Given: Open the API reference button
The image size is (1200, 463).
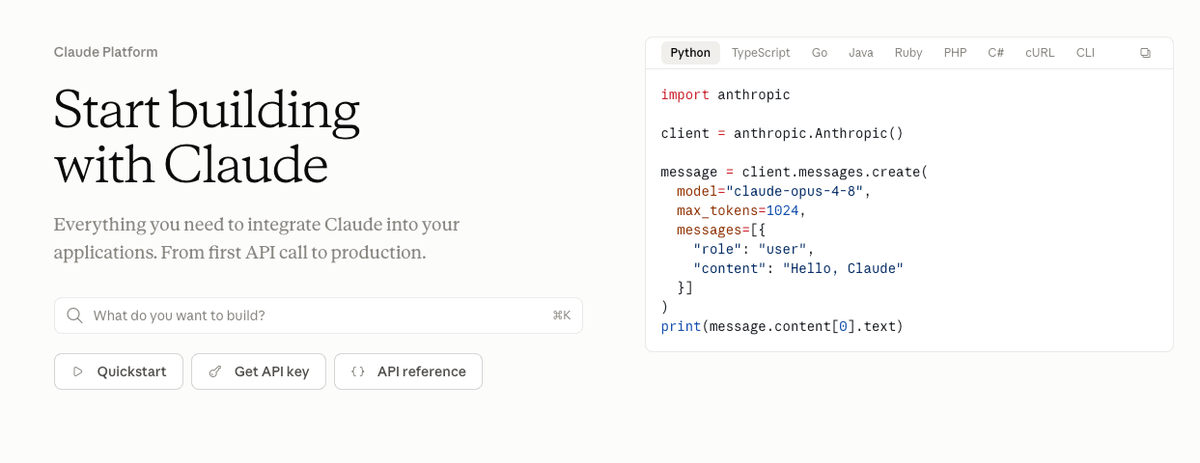Looking at the screenshot, I should tap(408, 372).
